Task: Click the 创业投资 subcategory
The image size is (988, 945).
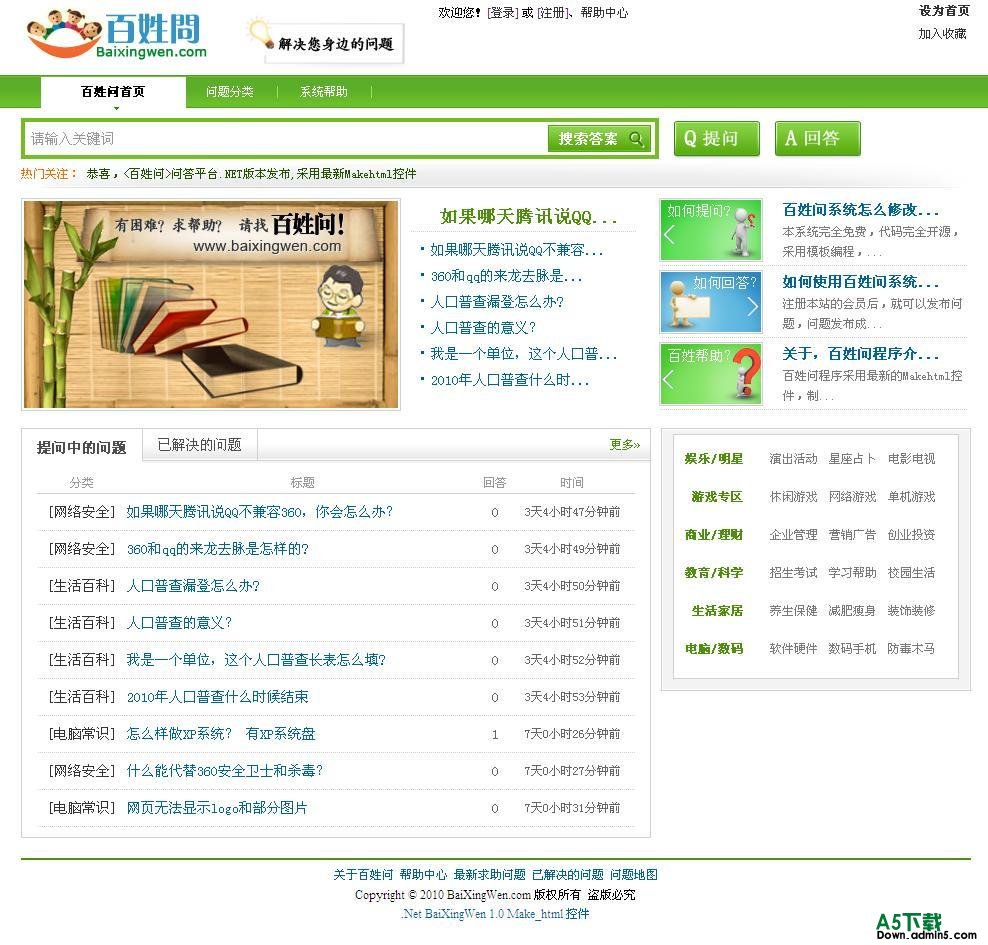Action: click(x=911, y=535)
